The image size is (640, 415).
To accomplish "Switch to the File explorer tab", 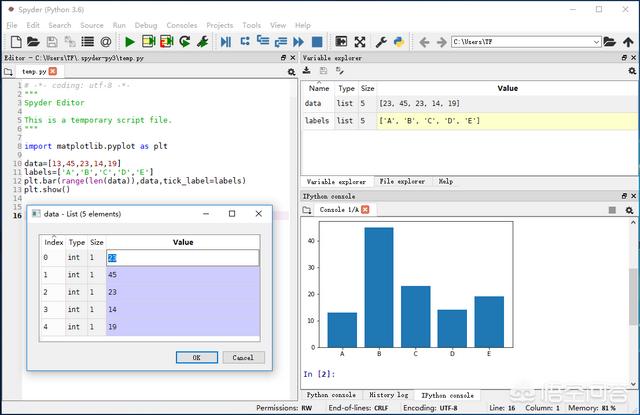I will (x=402, y=182).
